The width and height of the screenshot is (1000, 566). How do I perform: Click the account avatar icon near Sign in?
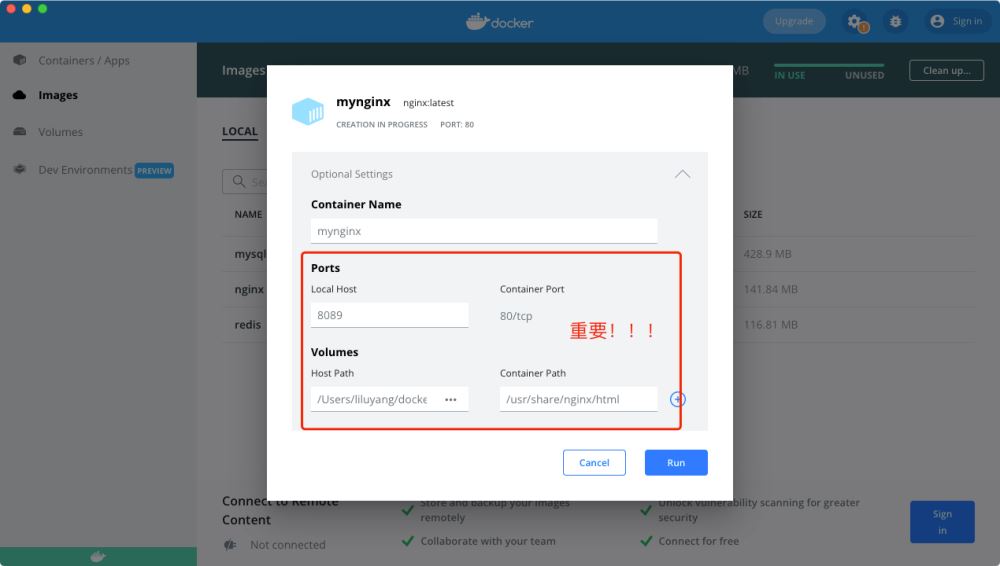coord(937,21)
